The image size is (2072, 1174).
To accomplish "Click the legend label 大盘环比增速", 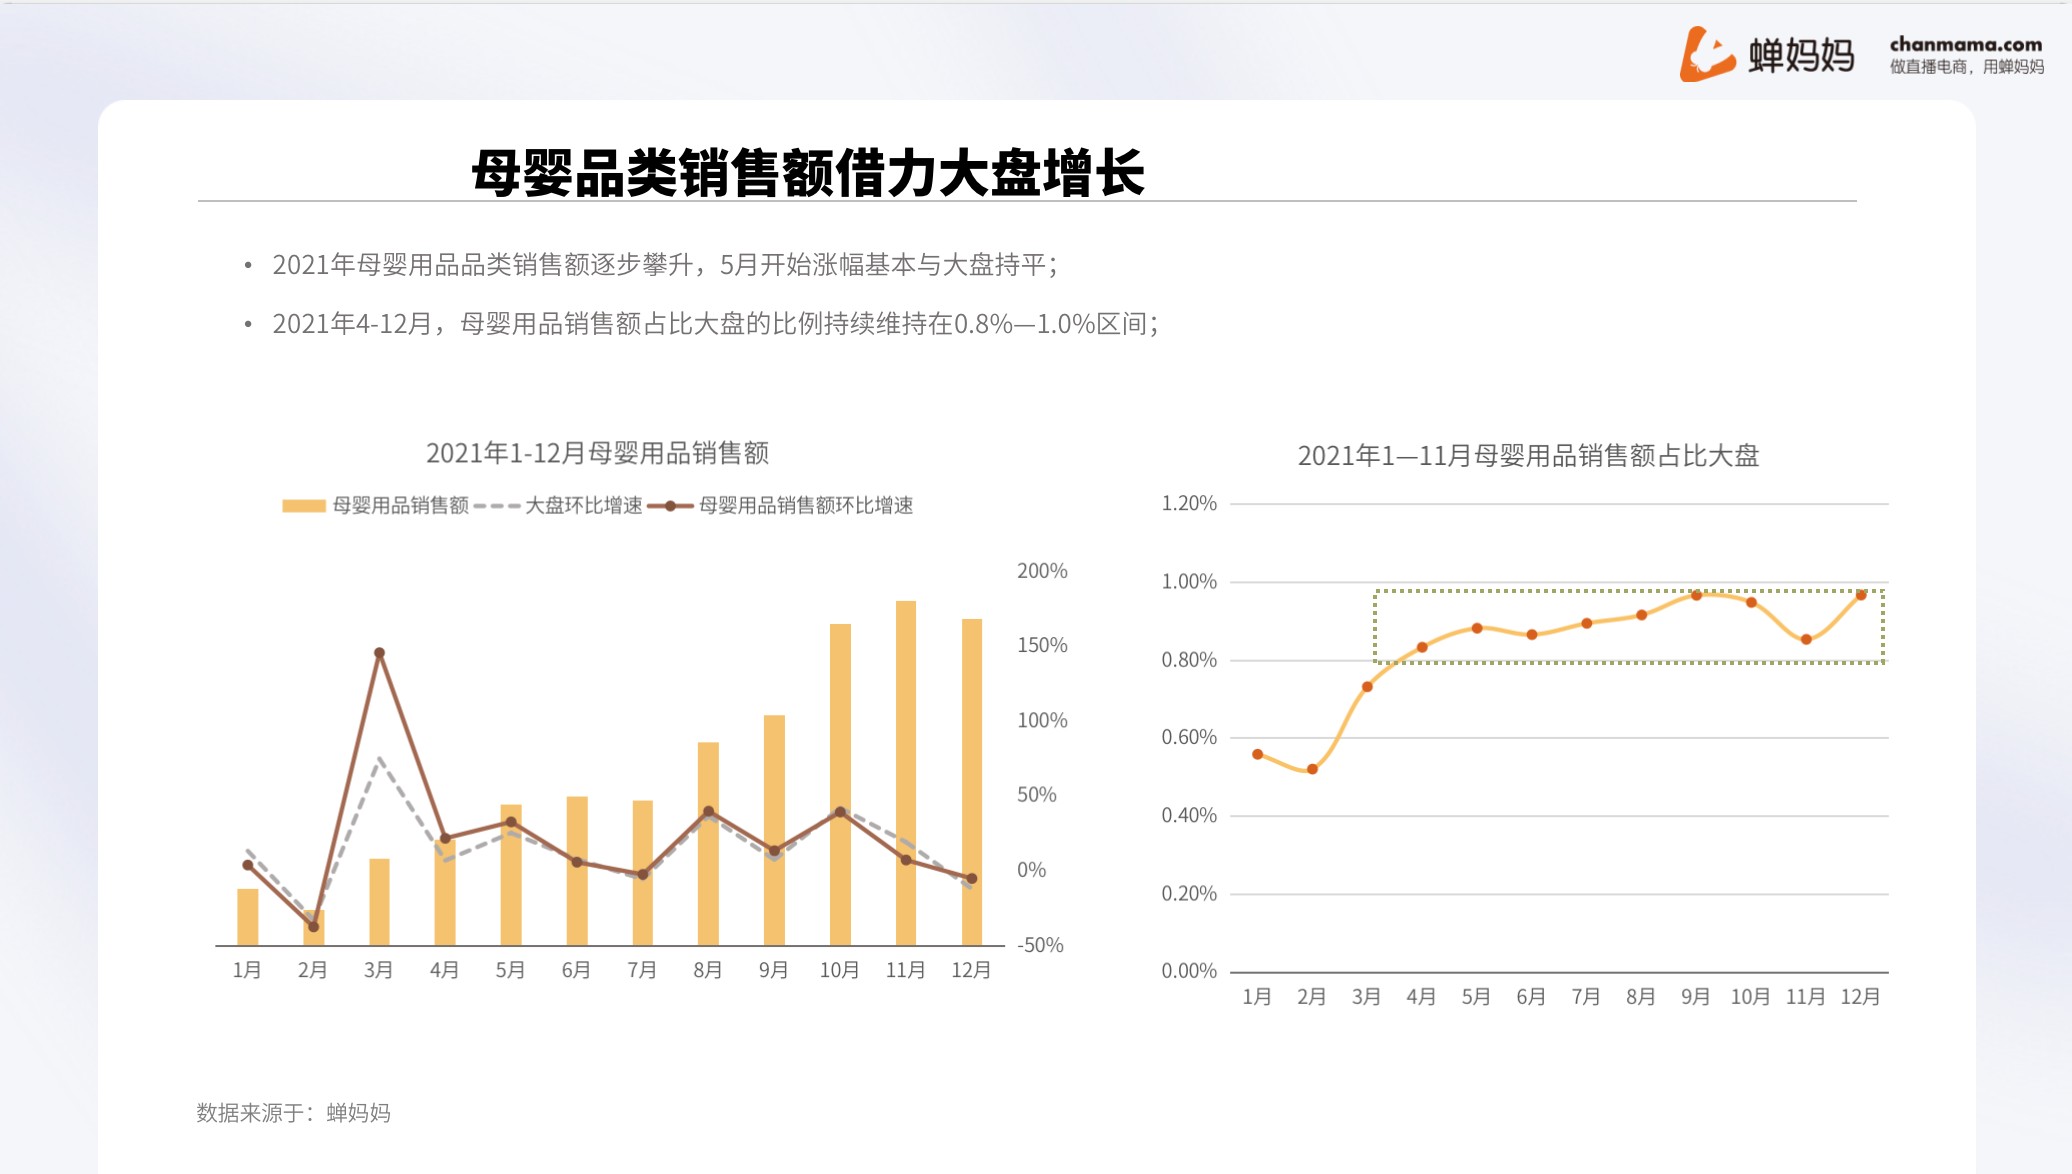I will pyautogui.click(x=584, y=506).
